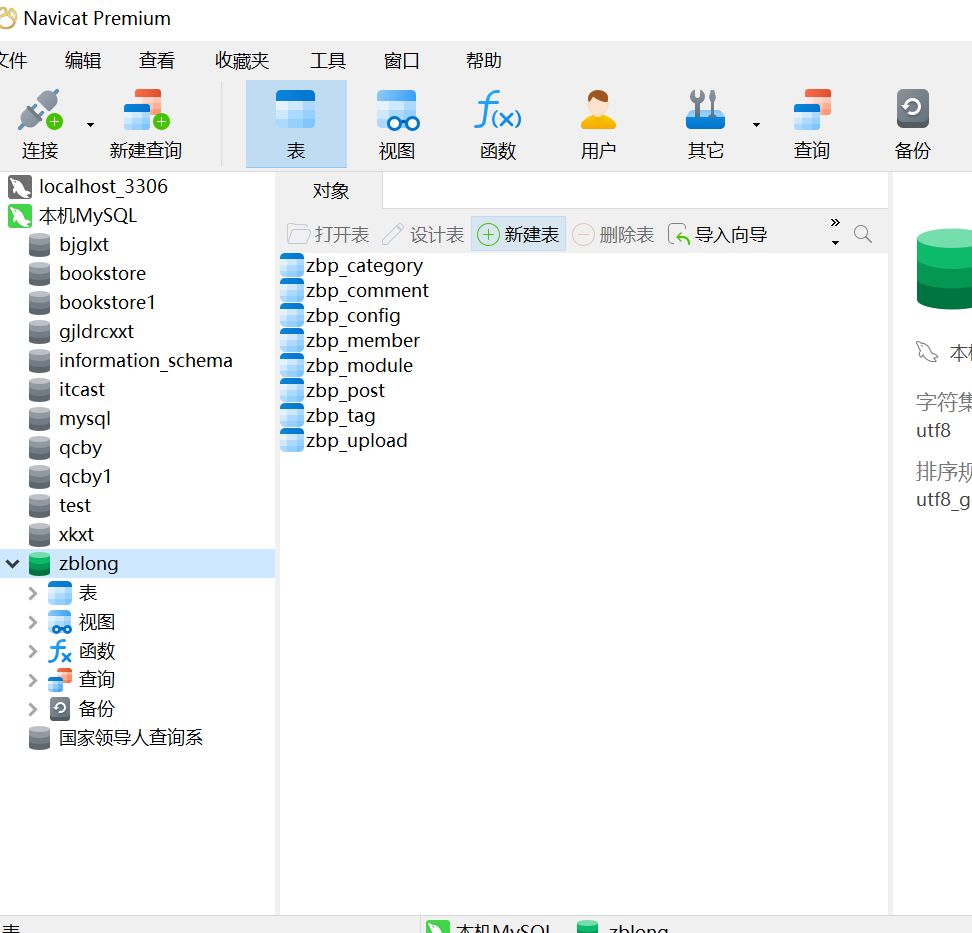The height and width of the screenshot is (933, 972).
Task: Click the search magnifier in object toolbar
Action: coord(863,234)
